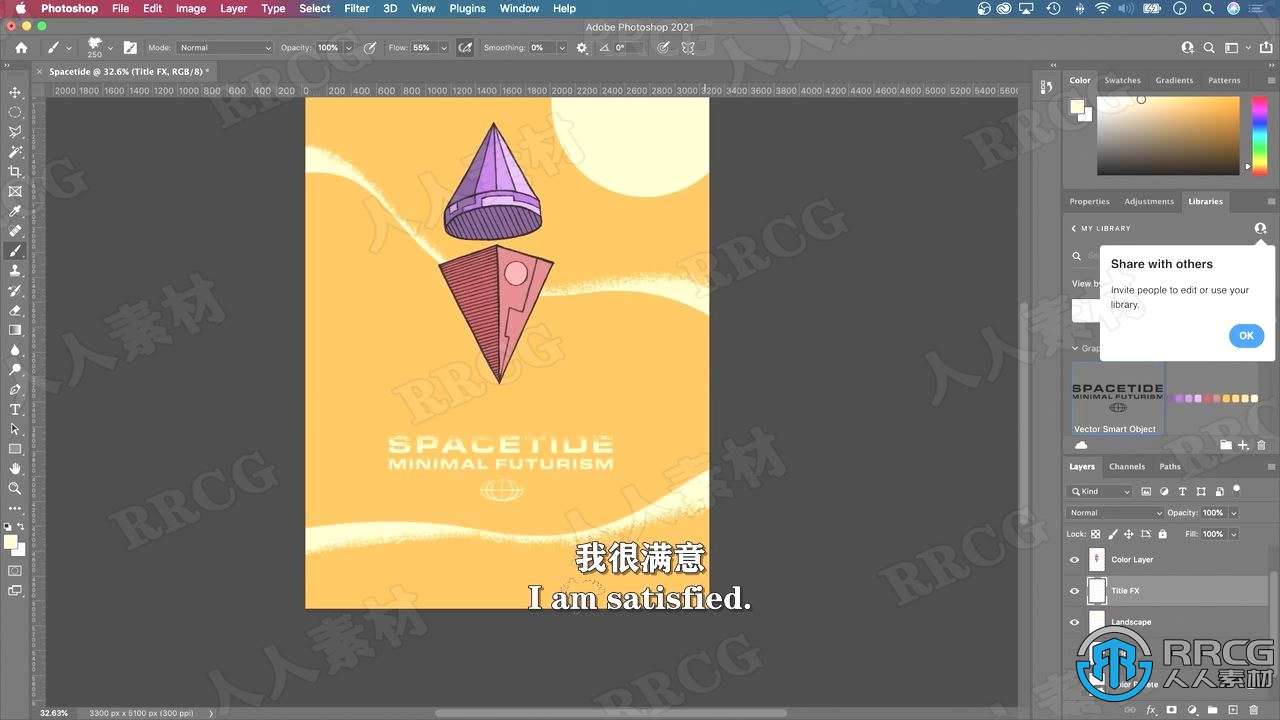Screen dimensions: 1280x720
Task: Select the Elliptical Marquee tool
Action: [15, 112]
